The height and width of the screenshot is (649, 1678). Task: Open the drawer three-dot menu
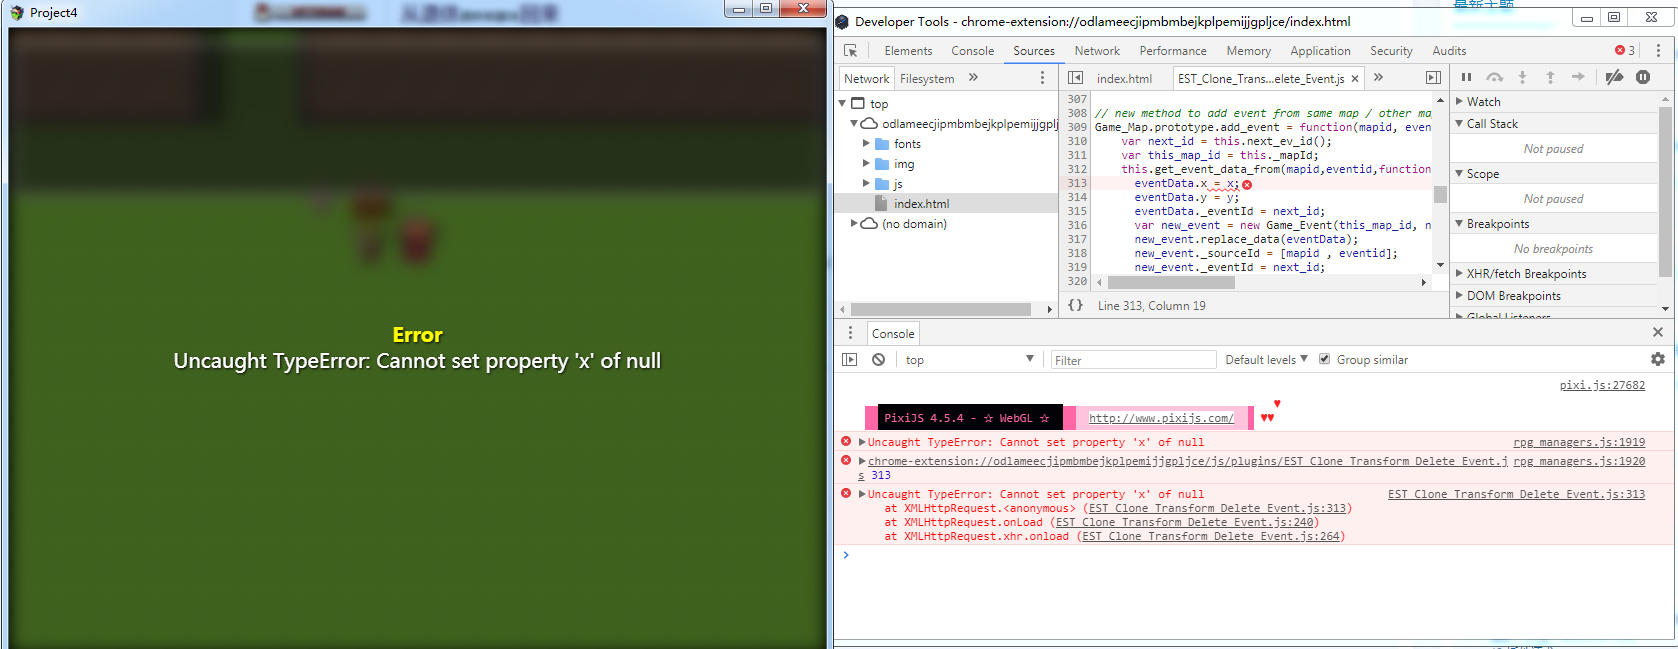(851, 333)
